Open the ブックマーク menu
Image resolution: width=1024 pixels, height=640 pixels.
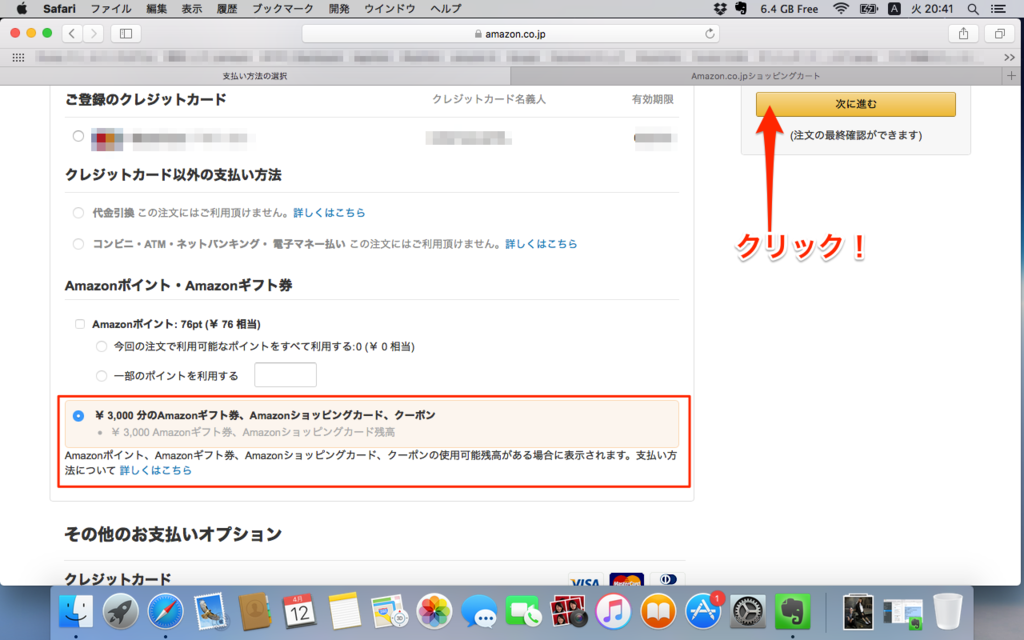coord(283,8)
